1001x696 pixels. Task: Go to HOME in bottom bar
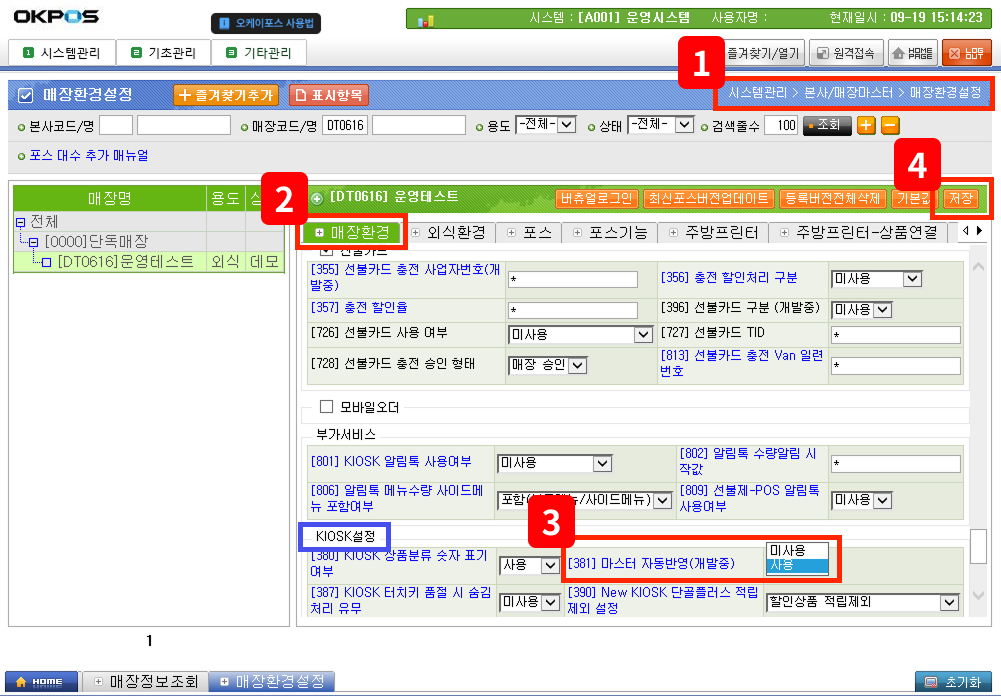(40, 681)
